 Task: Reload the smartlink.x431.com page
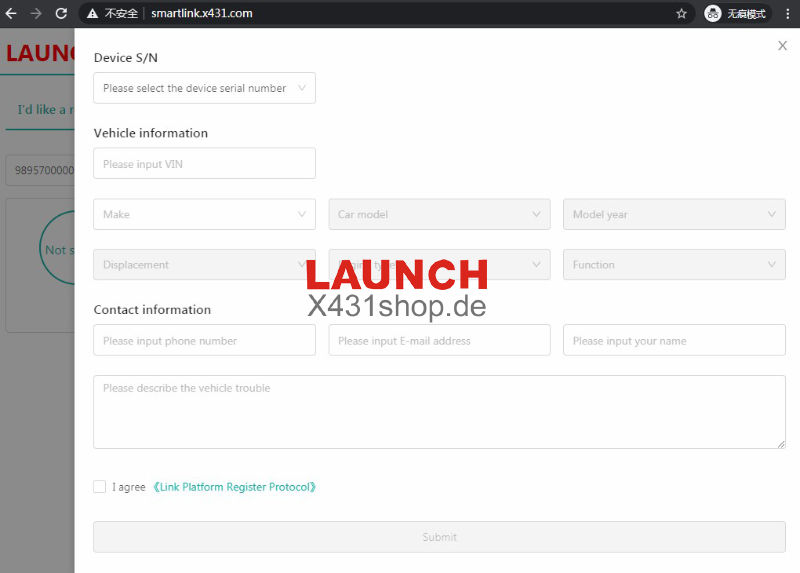click(x=61, y=14)
